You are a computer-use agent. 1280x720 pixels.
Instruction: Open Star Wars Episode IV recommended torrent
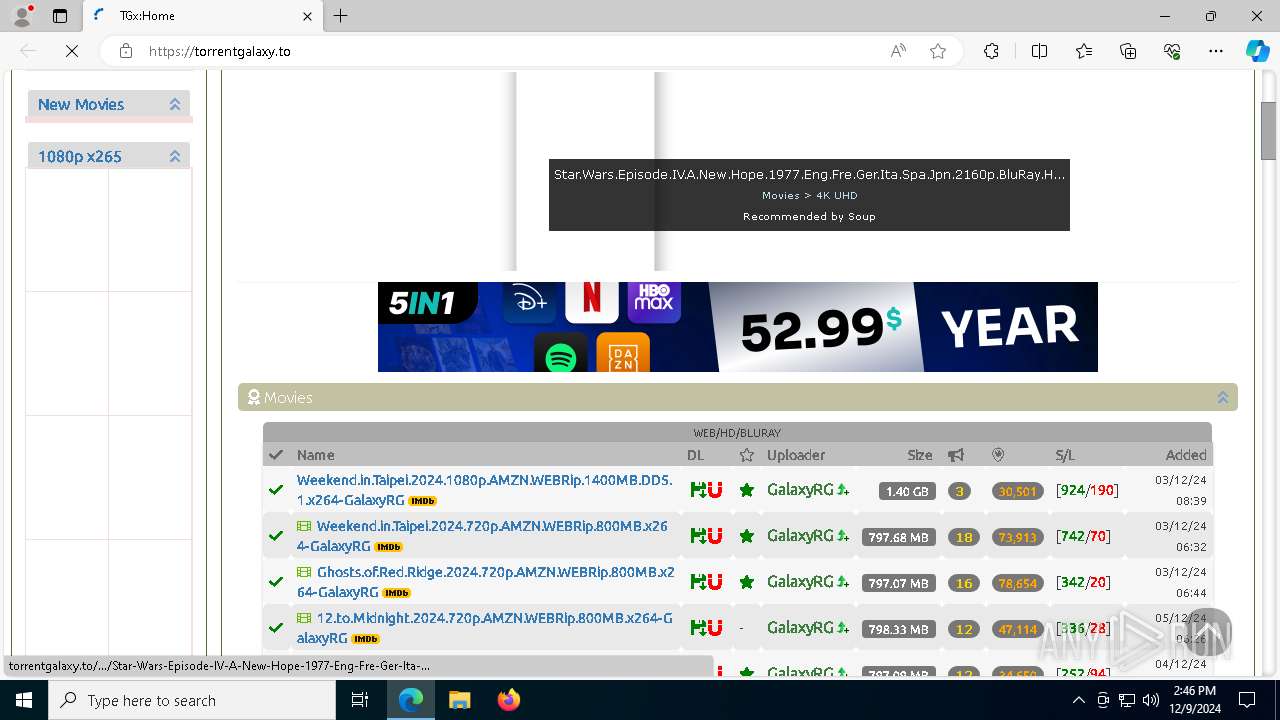809,174
